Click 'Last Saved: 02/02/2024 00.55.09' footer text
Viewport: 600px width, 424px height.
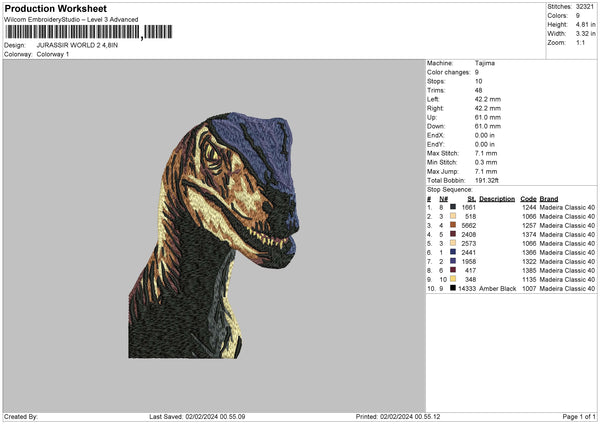click(x=197, y=416)
